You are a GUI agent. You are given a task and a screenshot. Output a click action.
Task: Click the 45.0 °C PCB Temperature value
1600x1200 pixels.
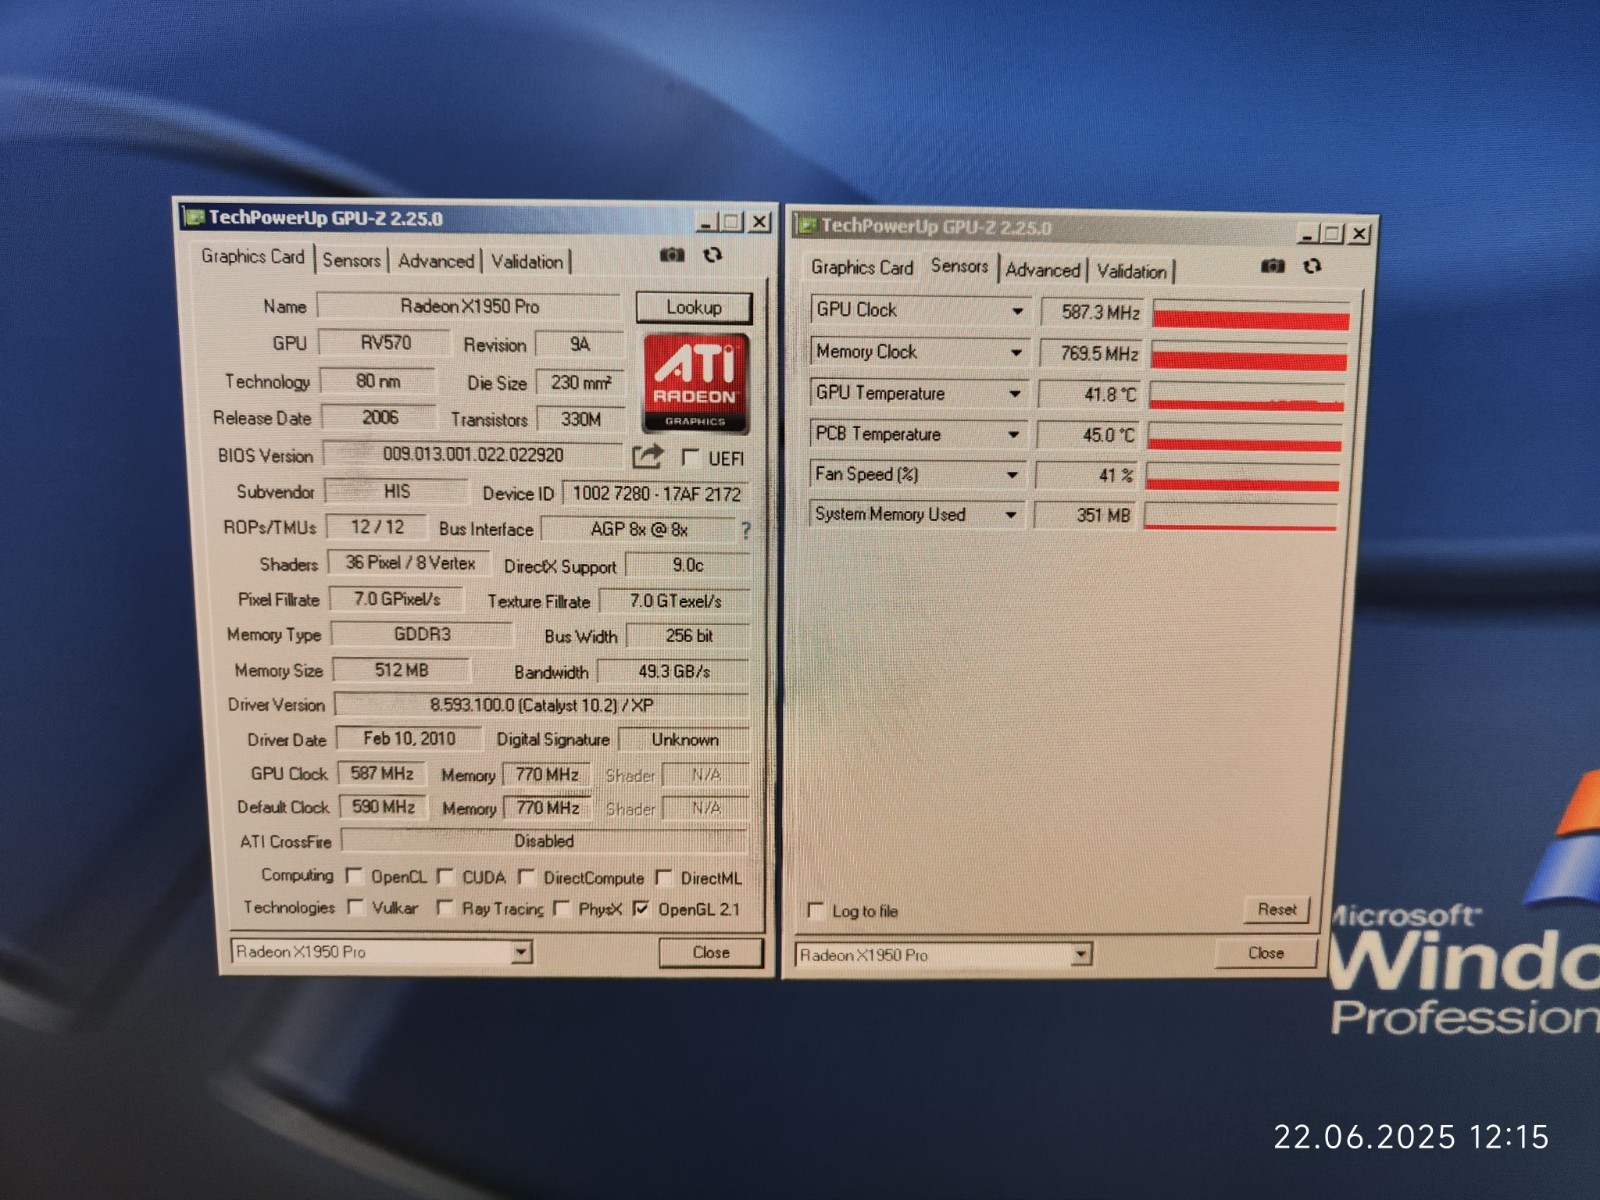(x=1089, y=435)
